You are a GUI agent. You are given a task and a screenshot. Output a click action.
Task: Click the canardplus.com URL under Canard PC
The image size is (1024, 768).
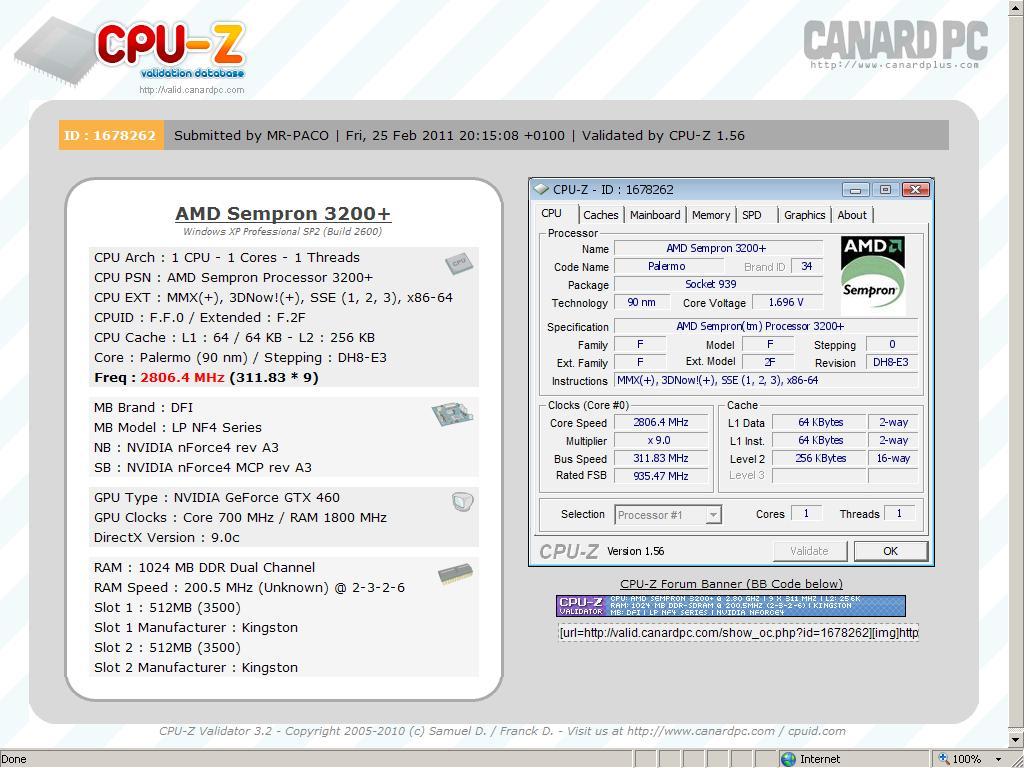(x=894, y=65)
